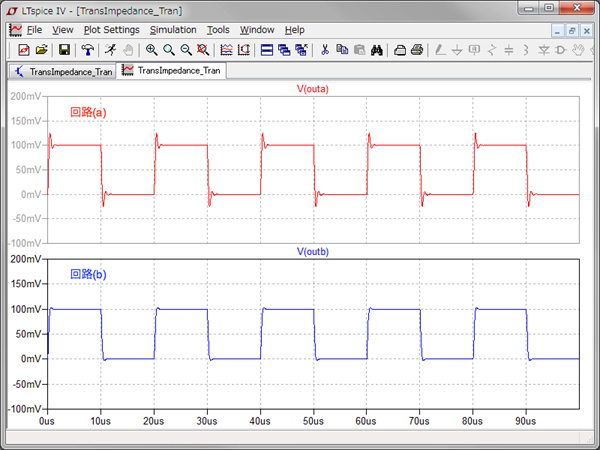Click the Zoom In magnifier icon
Viewport: 600px width, 450px height.
[151, 50]
